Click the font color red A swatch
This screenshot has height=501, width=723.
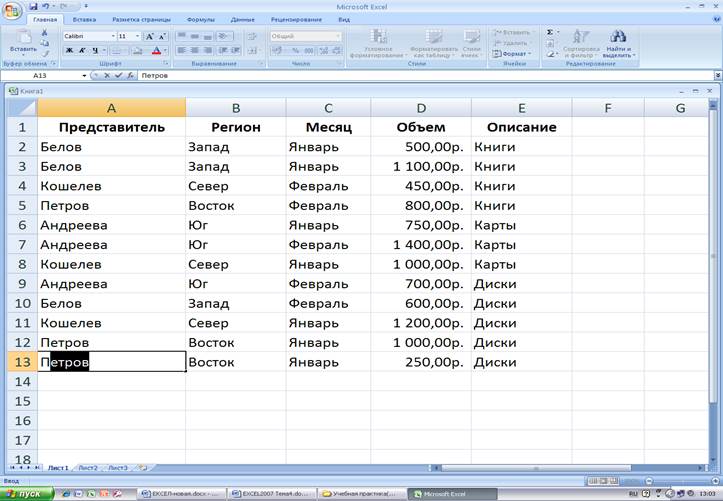click(x=156, y=50)
